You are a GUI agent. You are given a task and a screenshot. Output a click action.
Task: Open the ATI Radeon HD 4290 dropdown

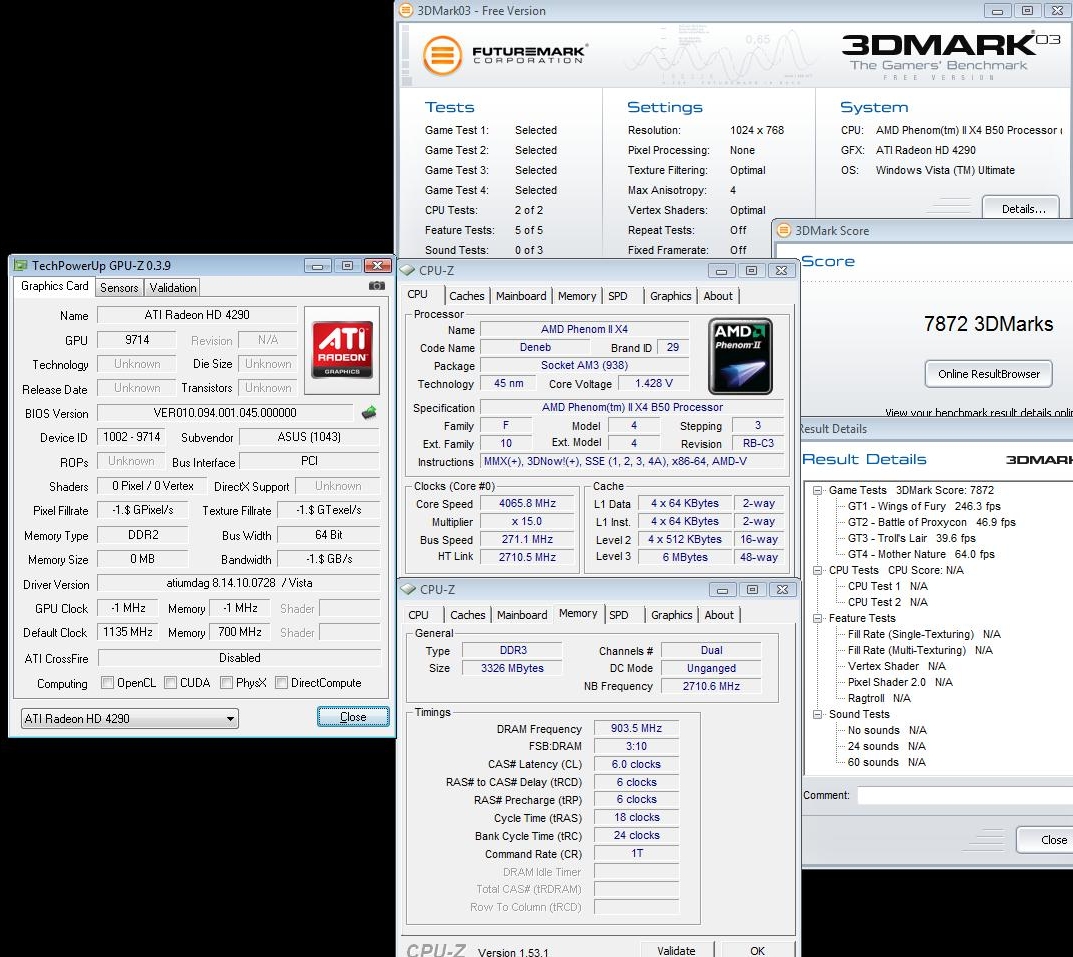(129, 718)
